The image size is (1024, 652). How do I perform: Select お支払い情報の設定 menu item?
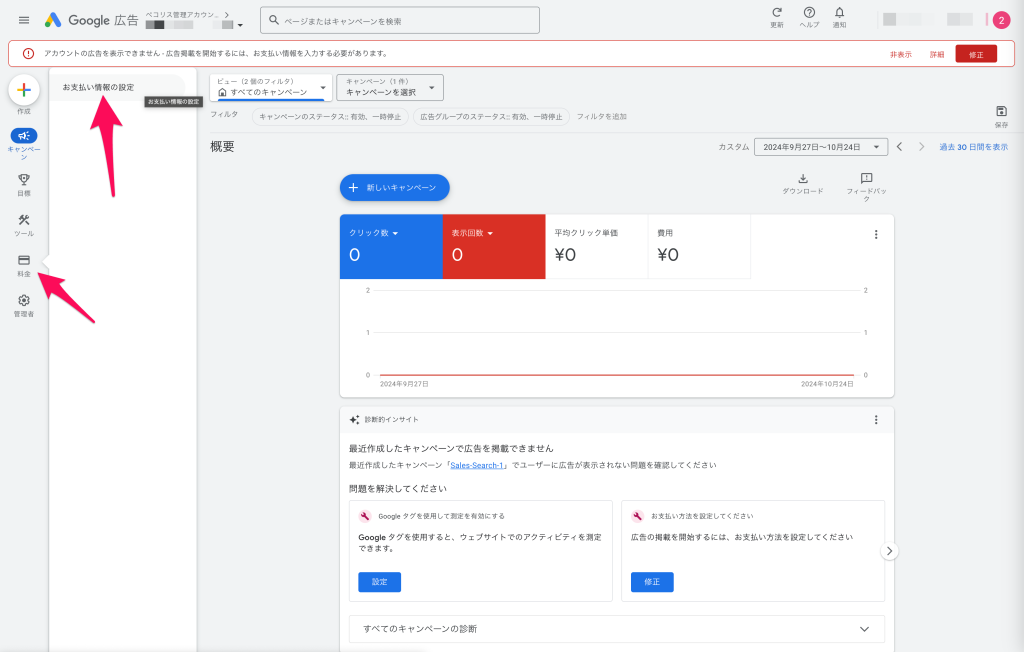(x=118, y=87)
